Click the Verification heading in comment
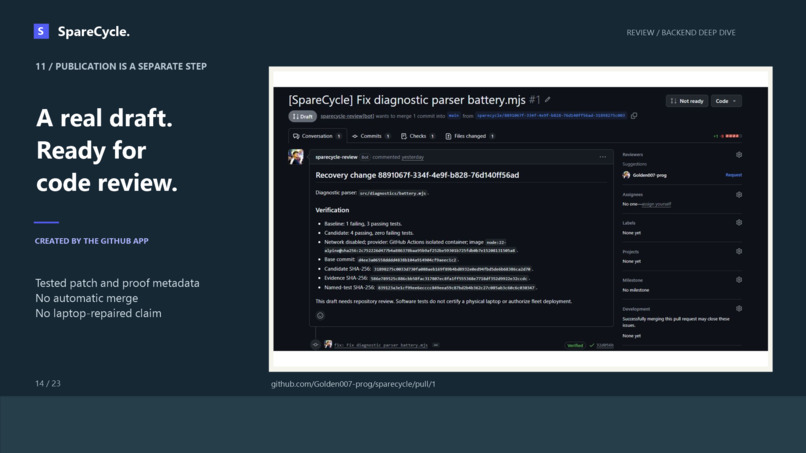The height and width of the screenshot is (453, 806). click(x=332, y=210)
